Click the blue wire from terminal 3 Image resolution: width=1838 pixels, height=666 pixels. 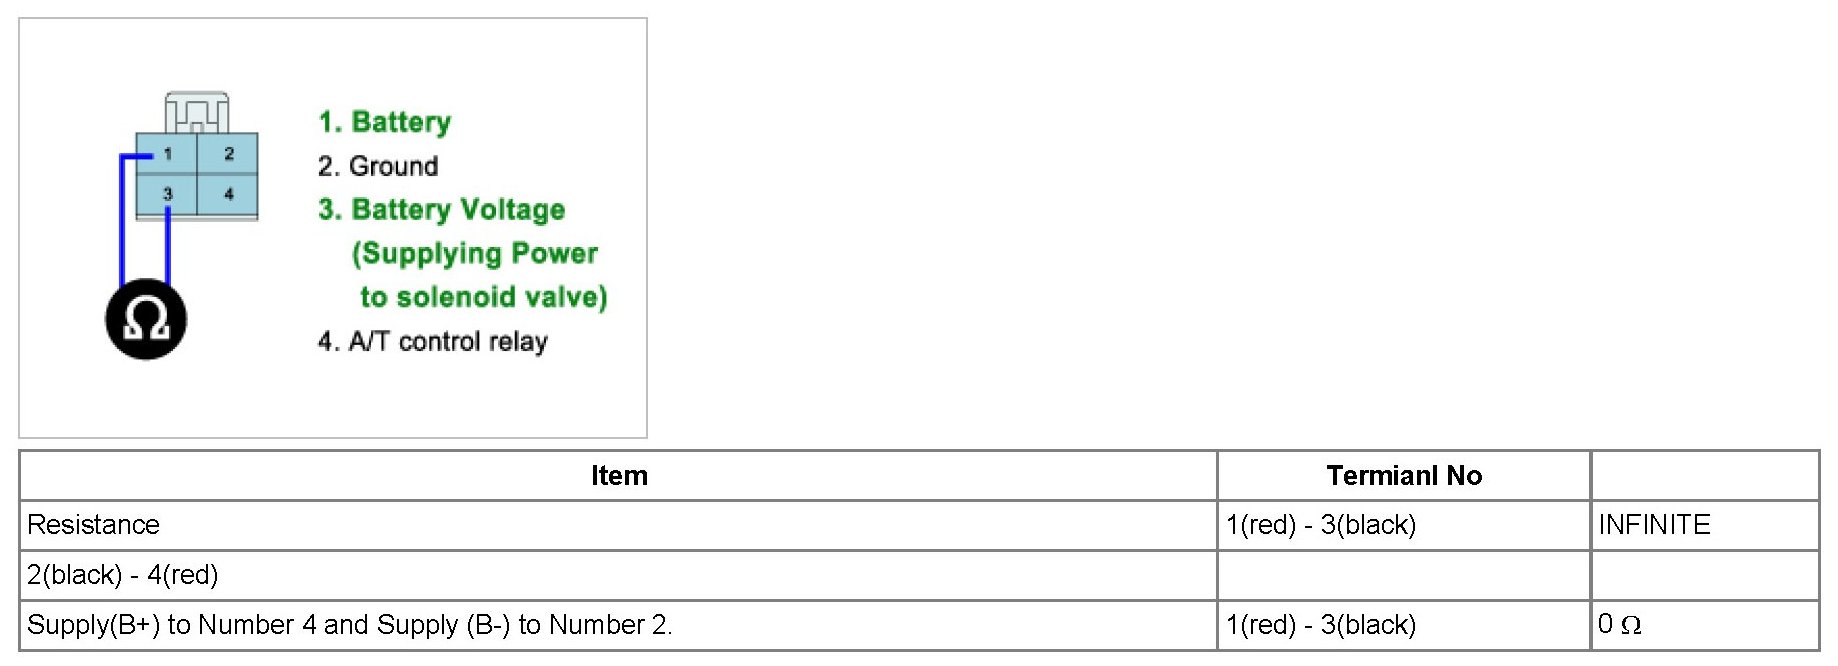tap(167, 245)
